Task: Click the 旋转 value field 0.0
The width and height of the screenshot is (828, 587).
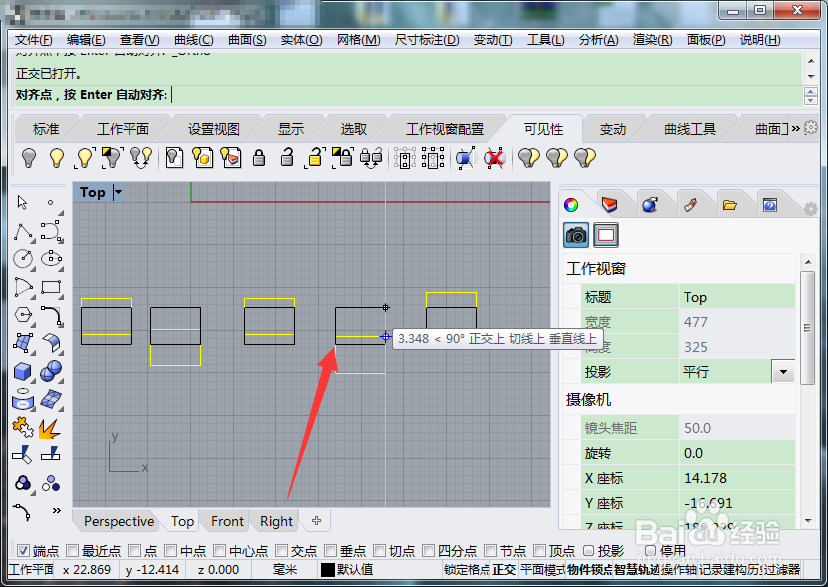Action: tap(737, 453)
